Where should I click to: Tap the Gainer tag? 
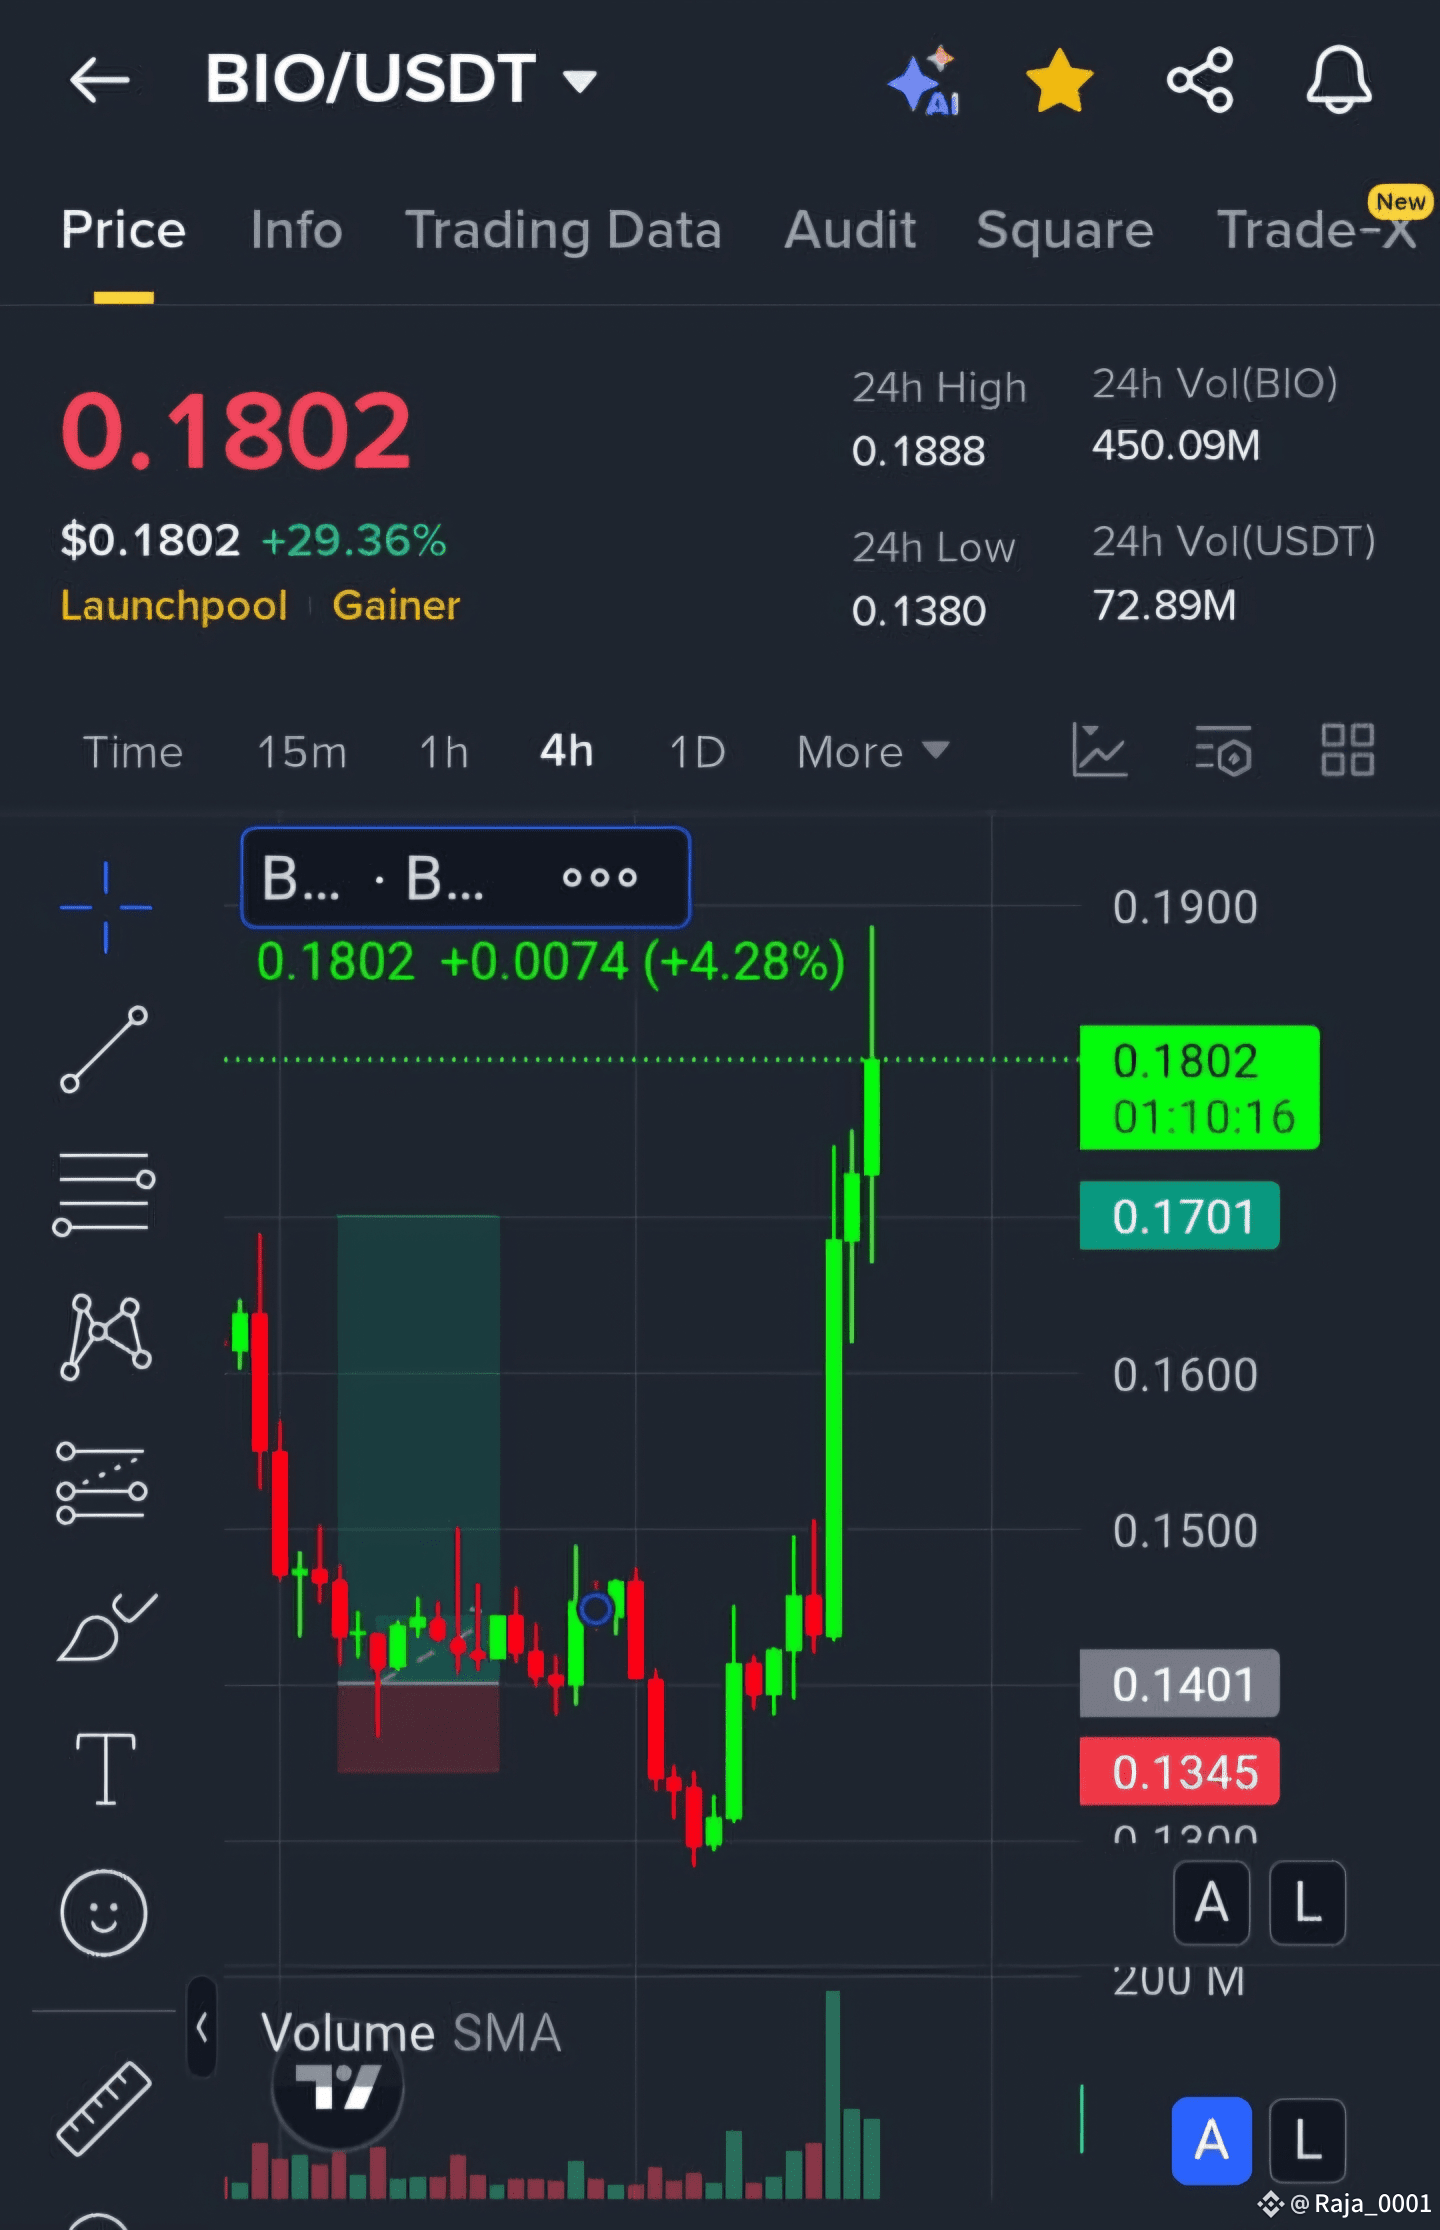(396, 605)
